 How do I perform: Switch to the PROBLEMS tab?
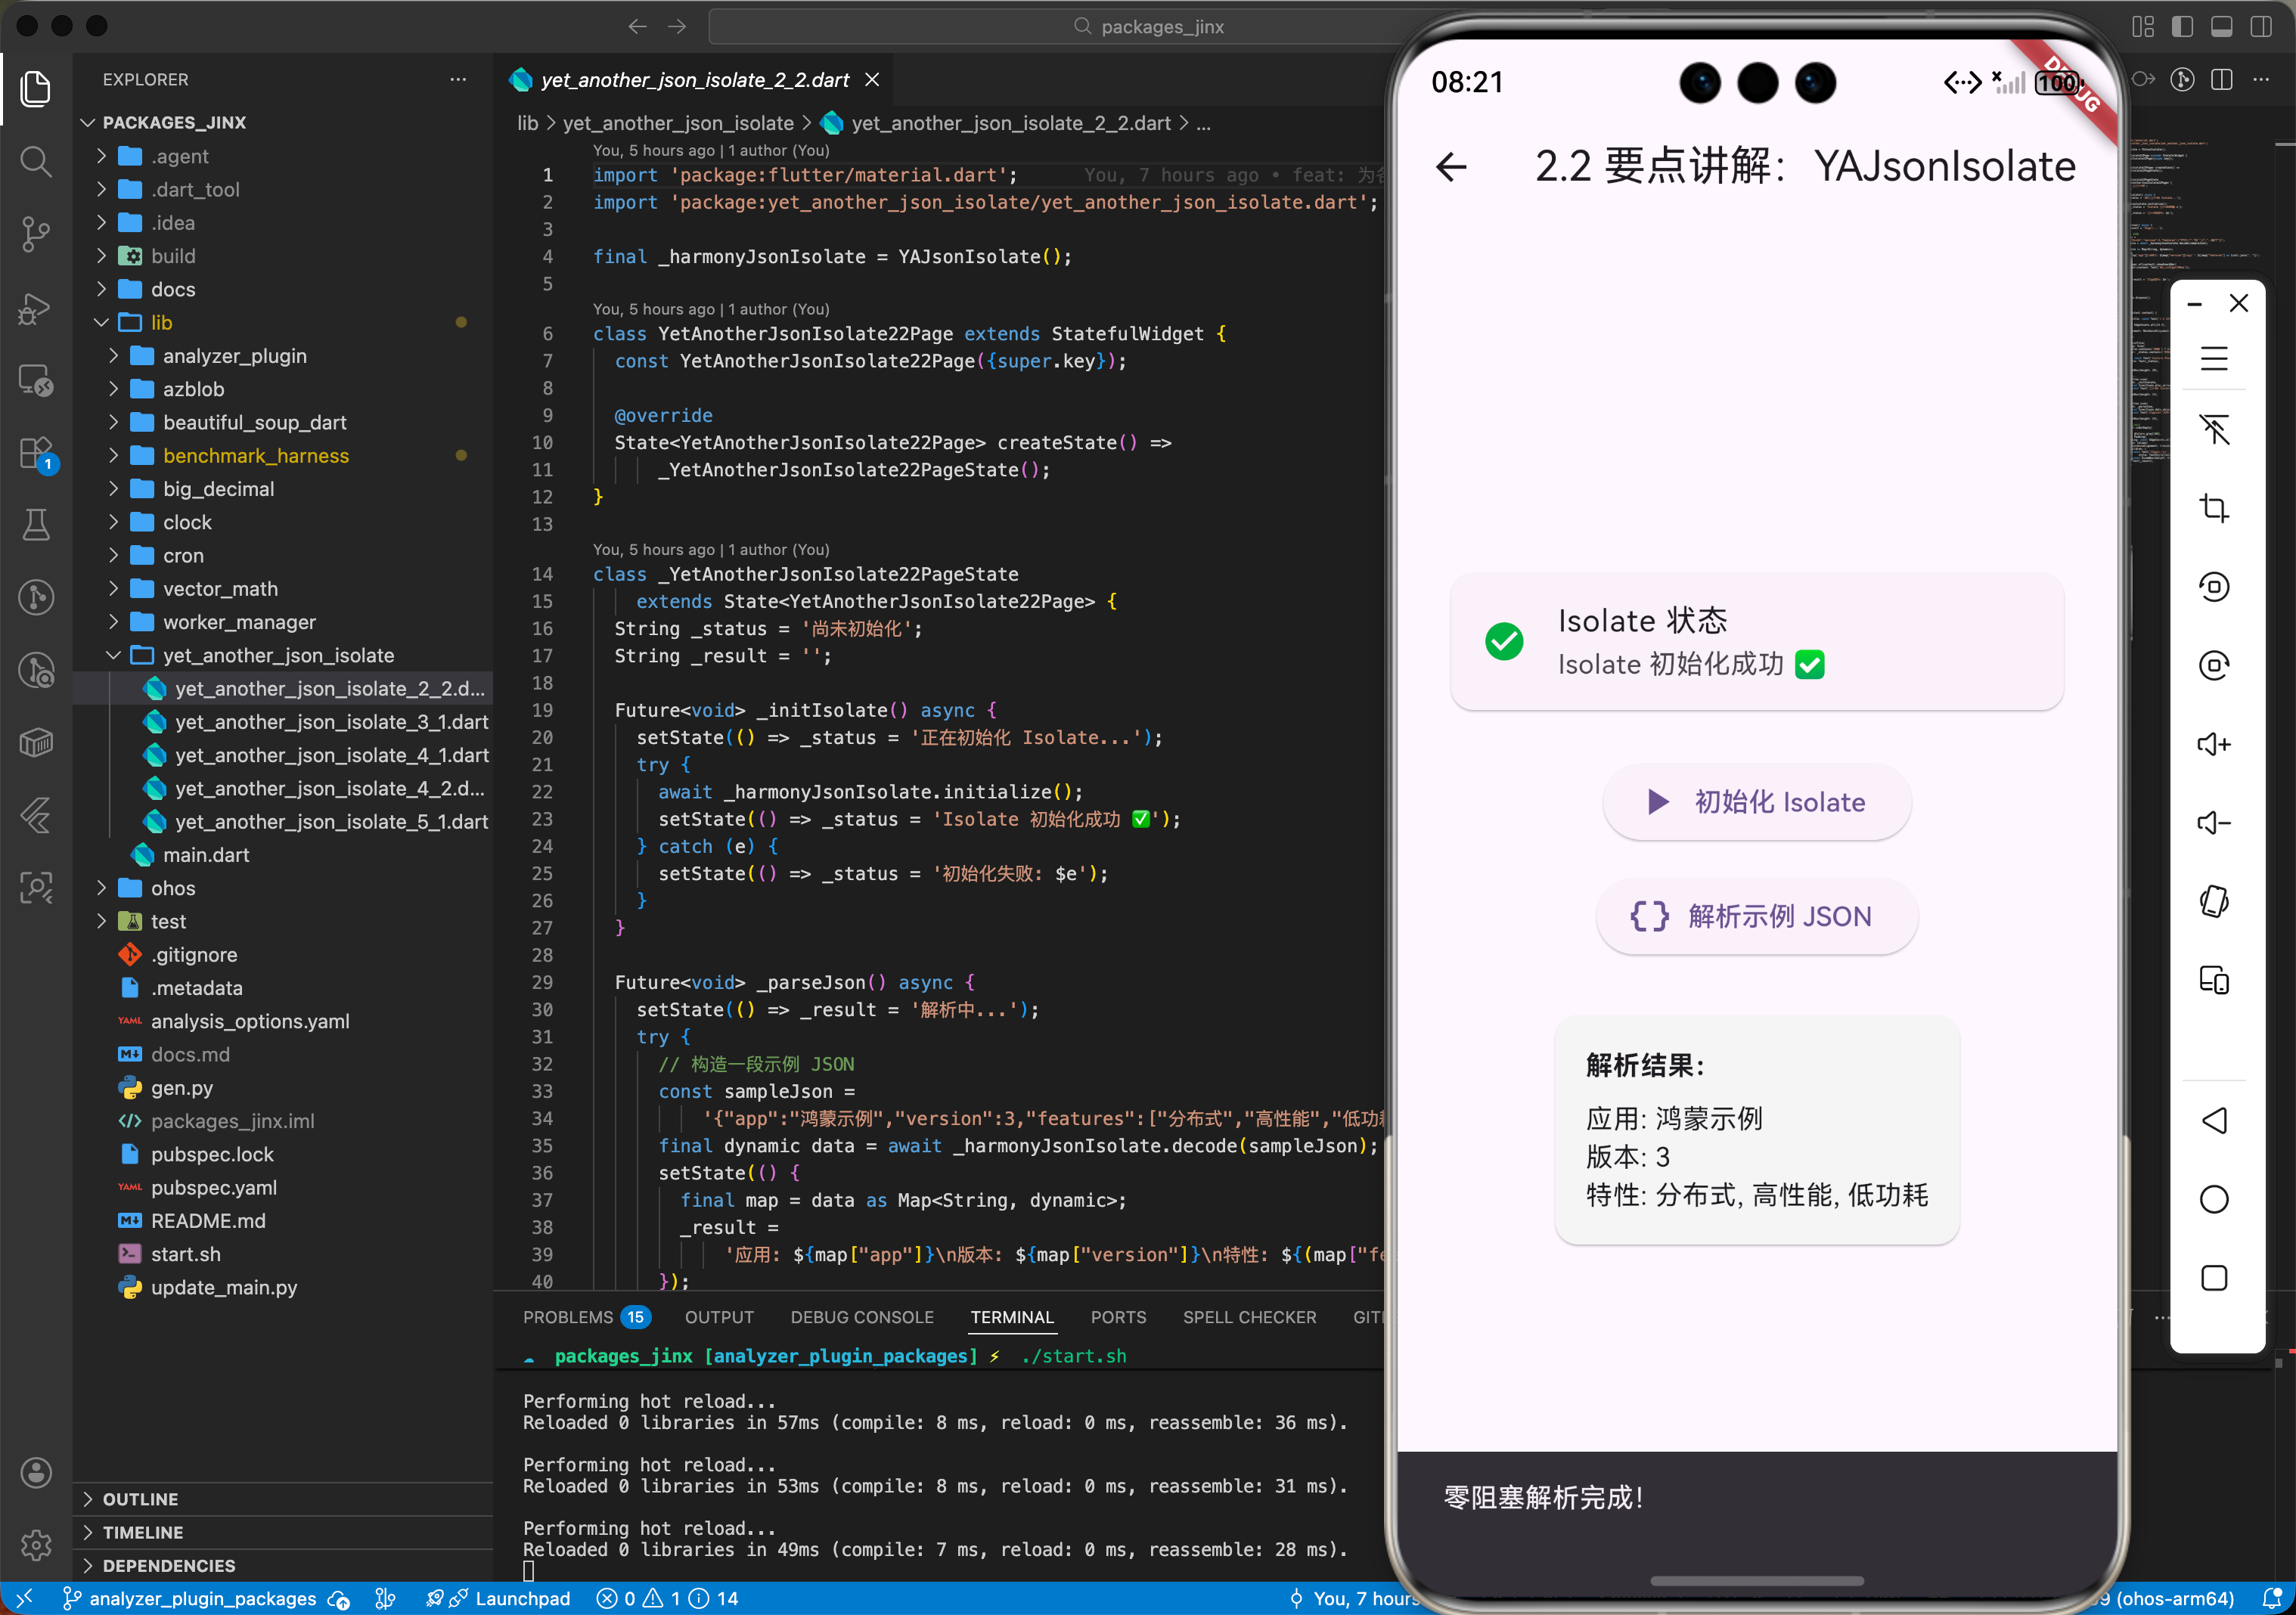(567, 1317)
